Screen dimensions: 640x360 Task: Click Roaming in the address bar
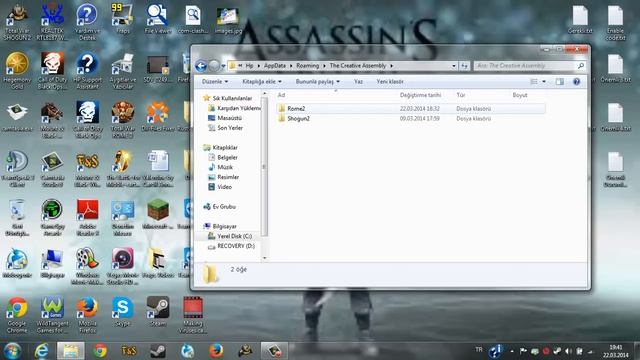point(307,66)
